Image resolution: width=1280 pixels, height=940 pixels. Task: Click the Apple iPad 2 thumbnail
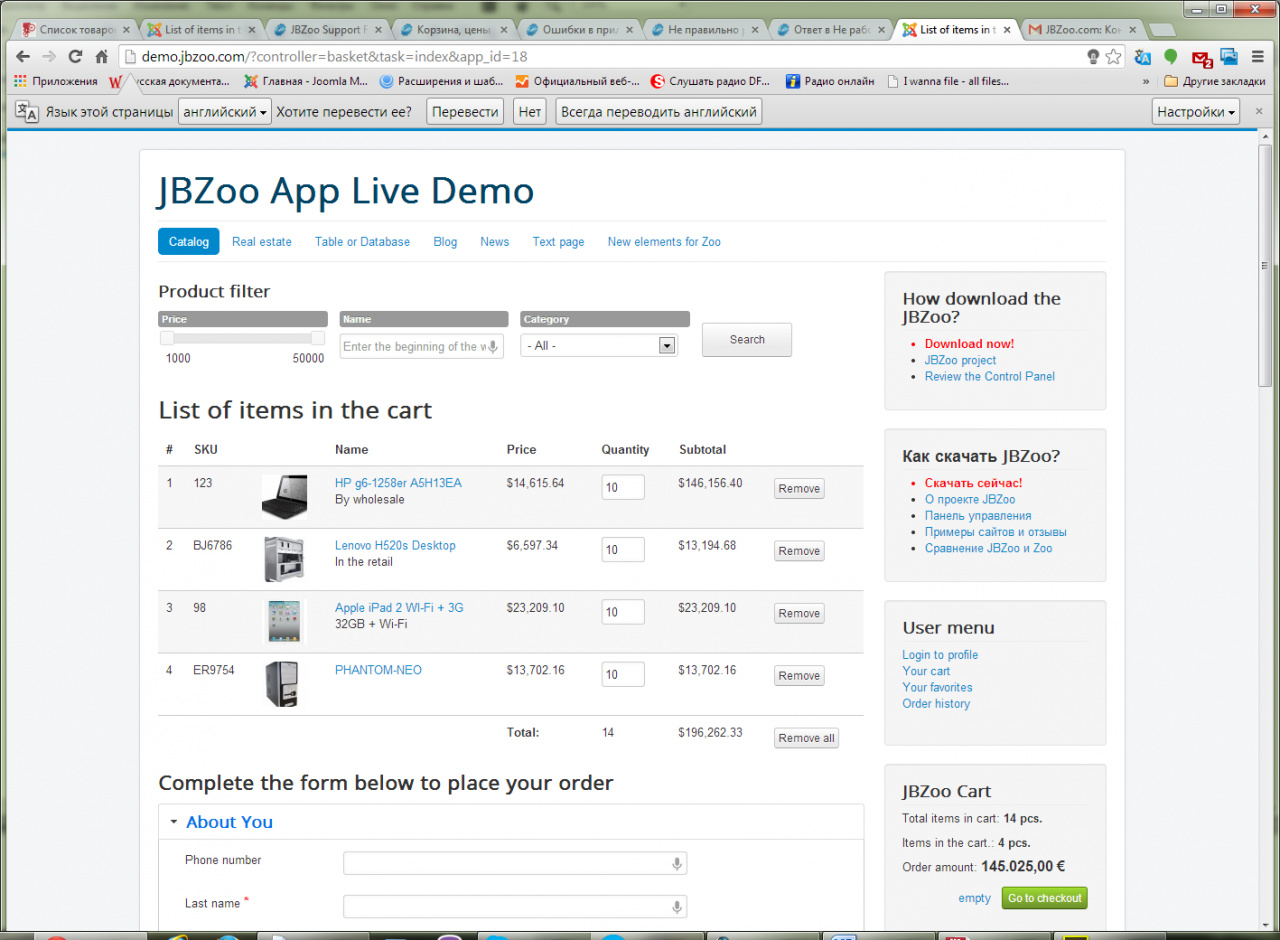284,621
